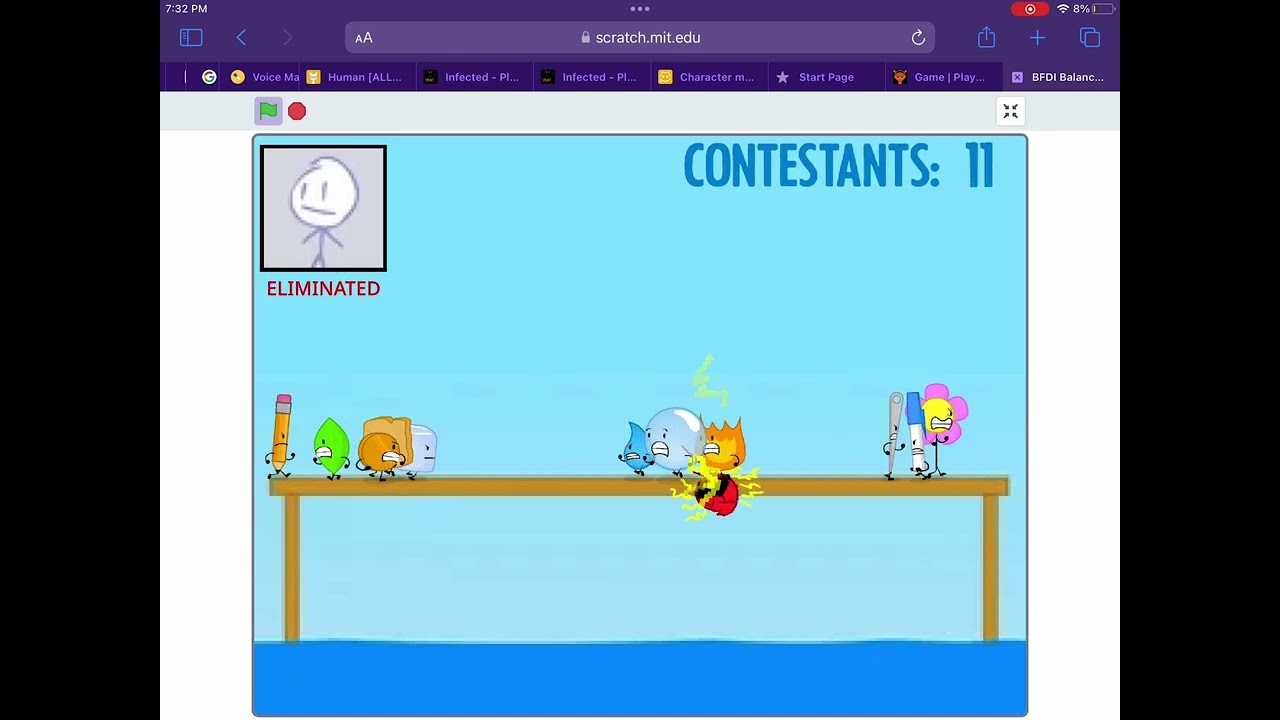Stop the project with the red stop button
The image size is (1280, 720).
tap(297, 111)
